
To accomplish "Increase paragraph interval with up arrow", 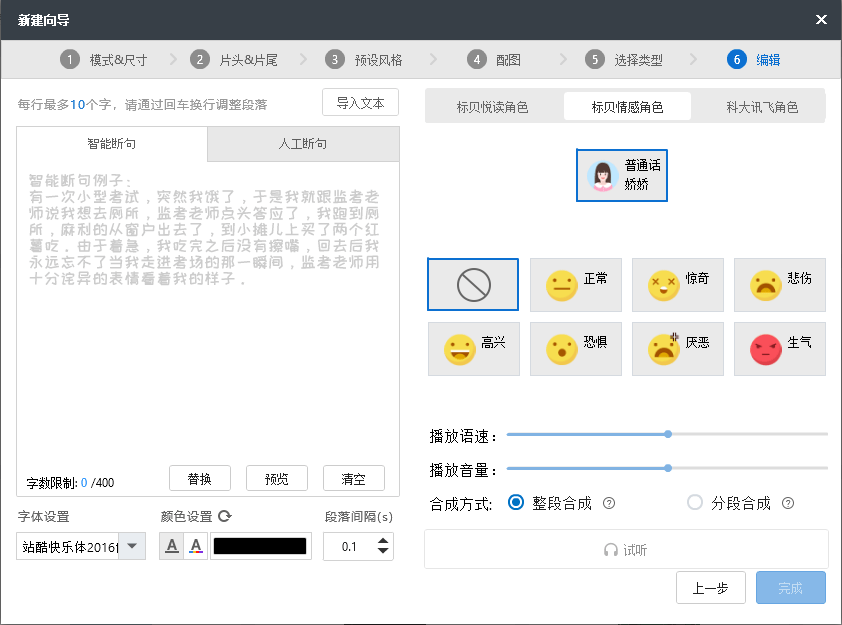I will pos(383,541).
